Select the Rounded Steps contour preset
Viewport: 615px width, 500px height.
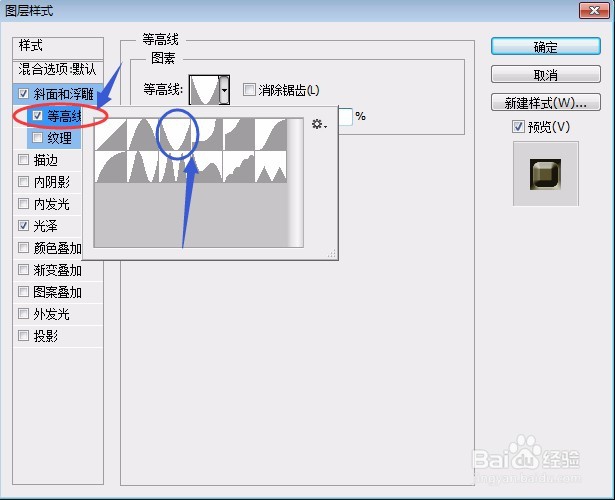(x=239, y=167)
